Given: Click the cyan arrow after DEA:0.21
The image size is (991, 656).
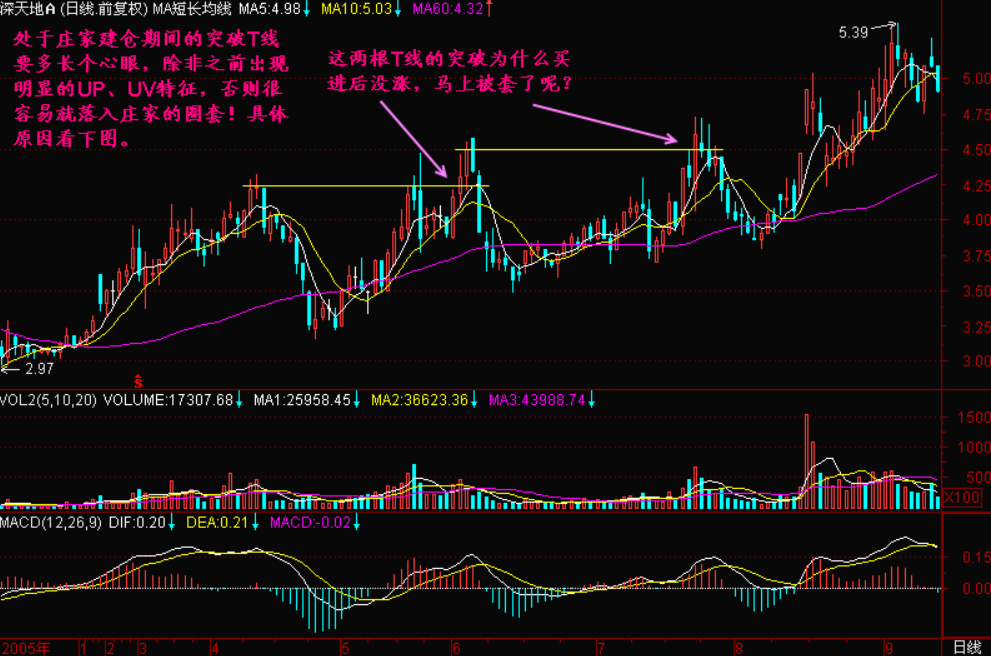Looking at the screenshot, I should tap(262, 523).
